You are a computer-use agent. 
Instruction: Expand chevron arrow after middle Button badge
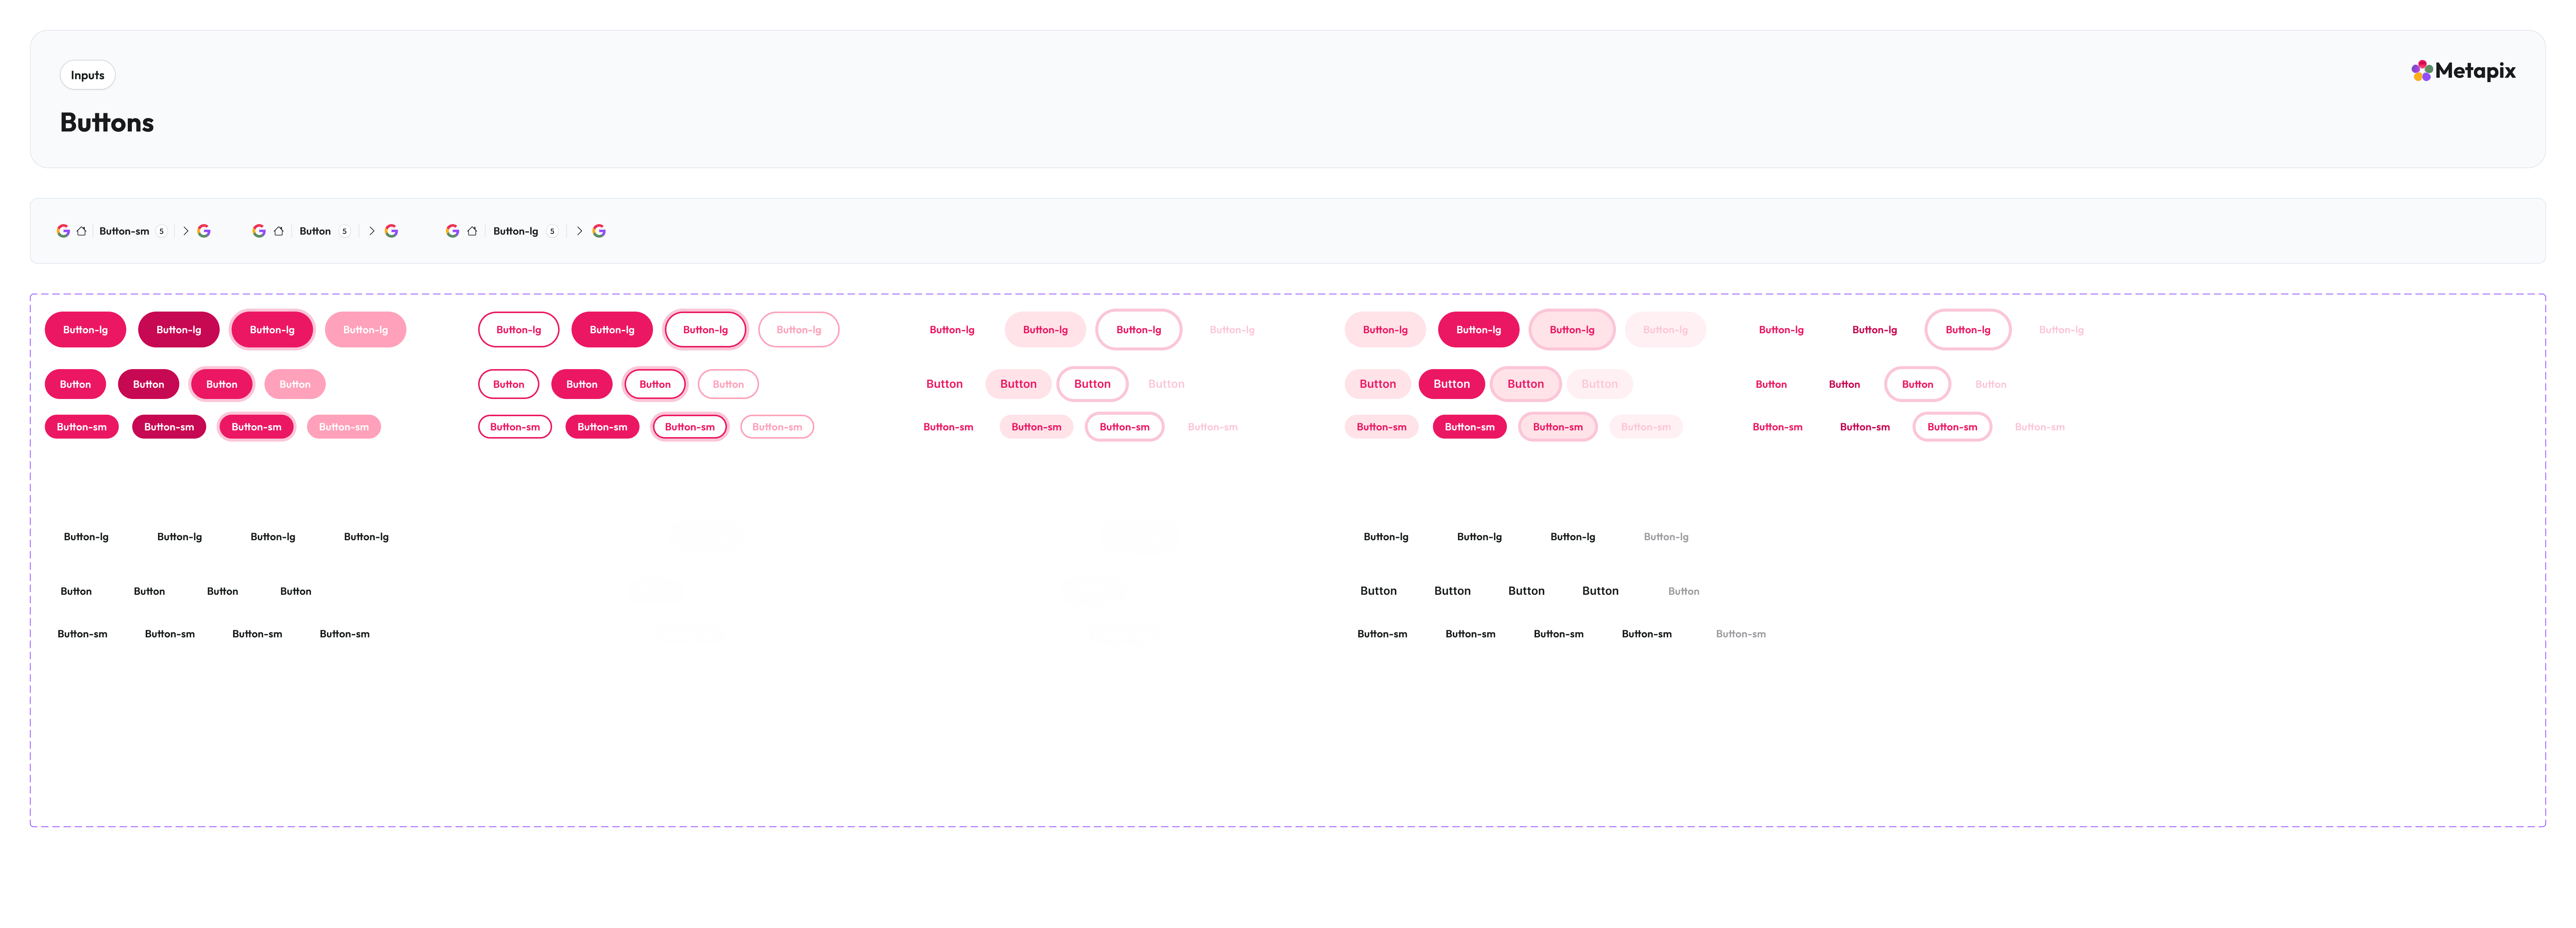point(372,231)
